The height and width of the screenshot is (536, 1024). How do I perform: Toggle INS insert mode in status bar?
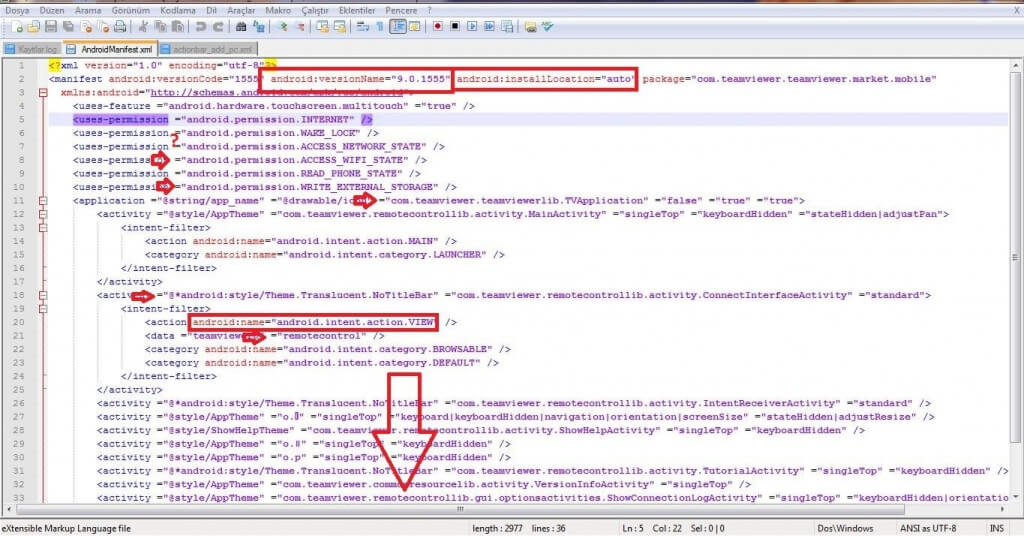pos(996,528)
